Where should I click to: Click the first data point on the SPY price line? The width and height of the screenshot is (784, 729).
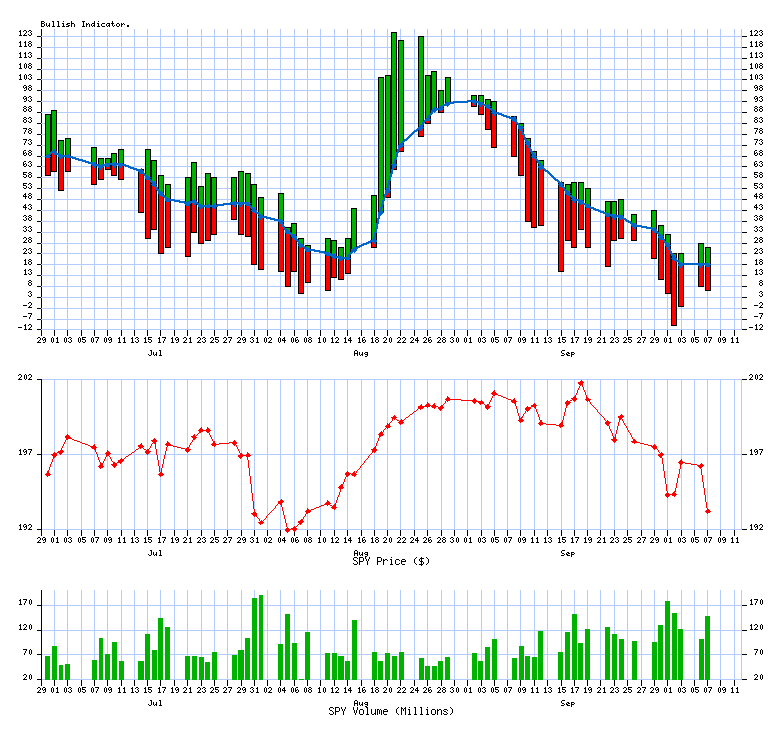pyautogui.click(x=48, y=473)
